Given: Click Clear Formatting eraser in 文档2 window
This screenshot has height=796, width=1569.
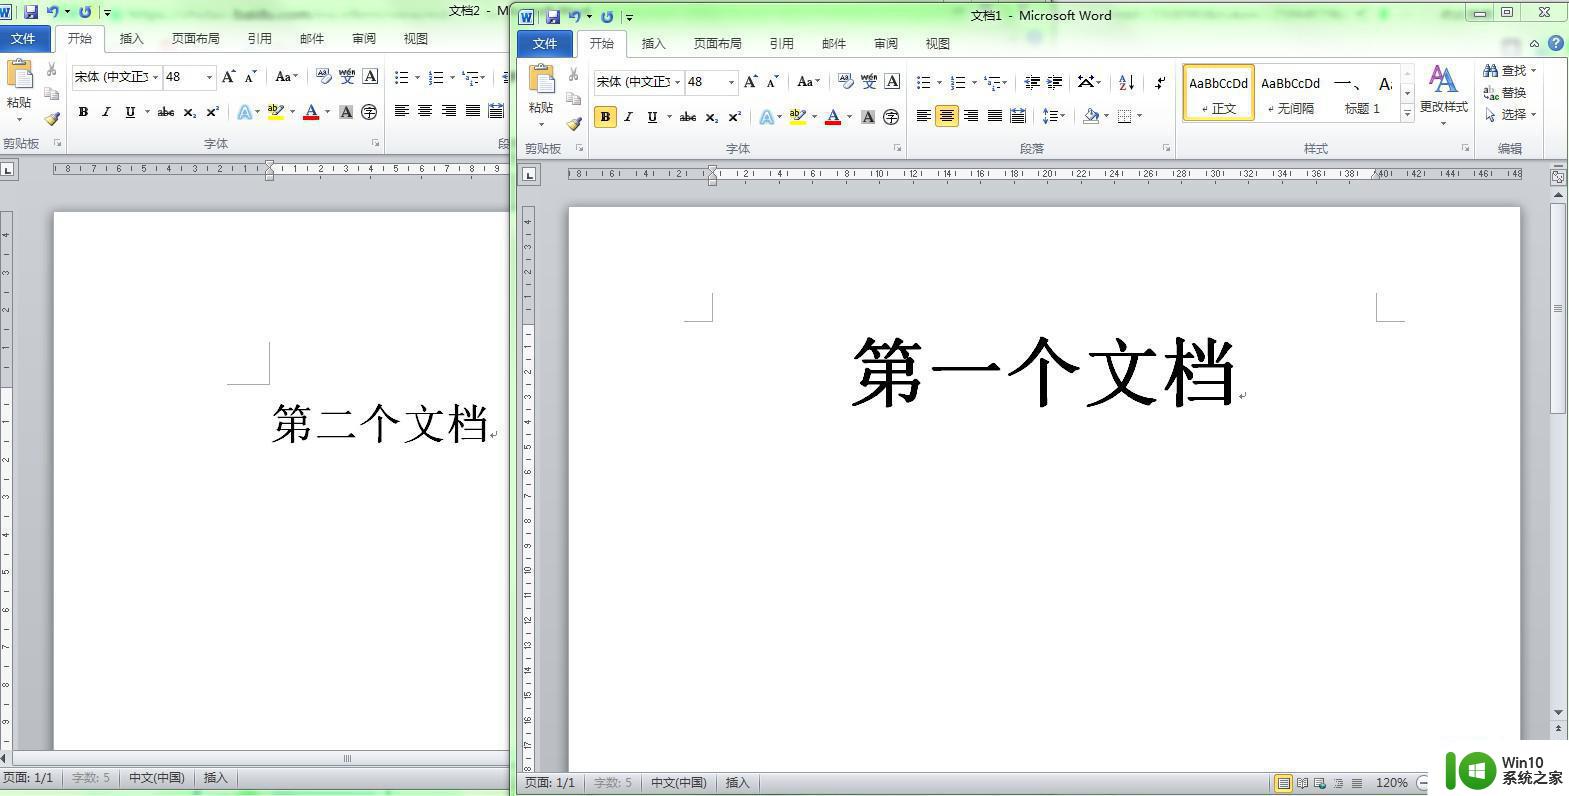Looking at the screenshot, I should click(x=323, y=76).
